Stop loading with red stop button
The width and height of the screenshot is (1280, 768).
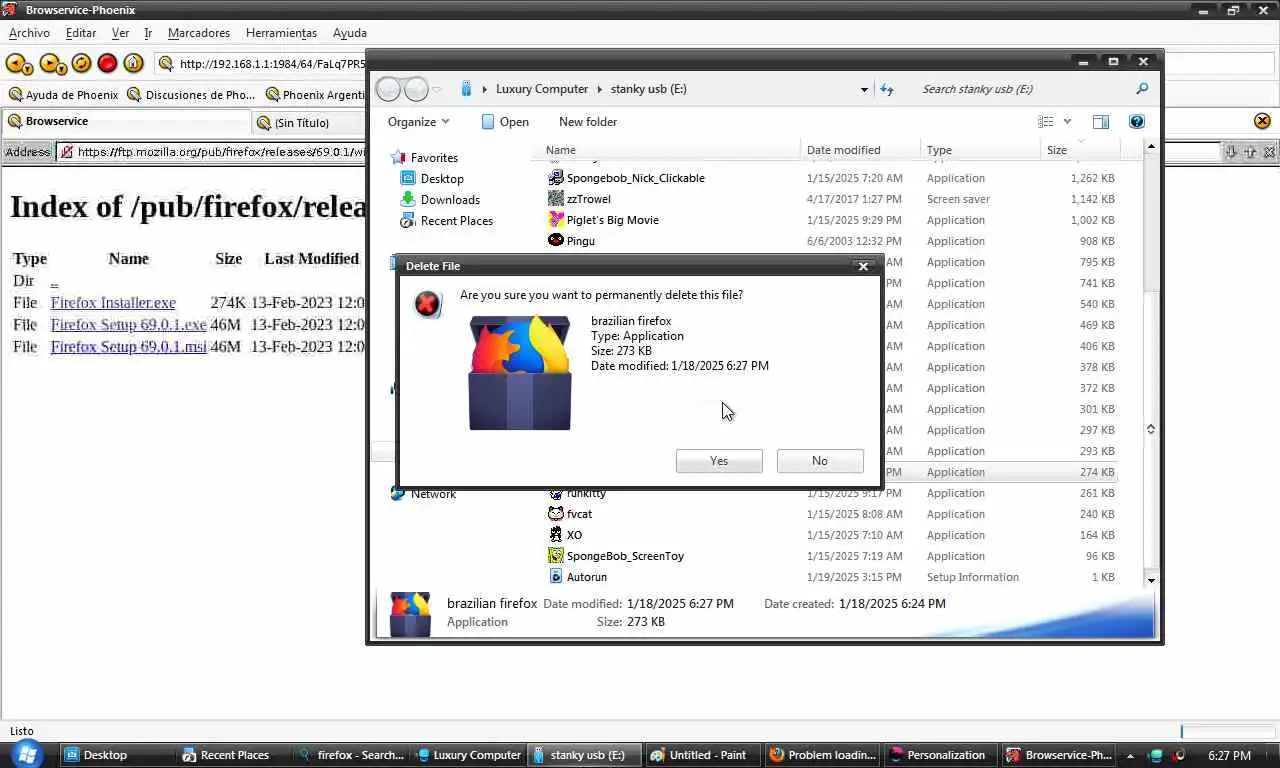click(107, 64)
